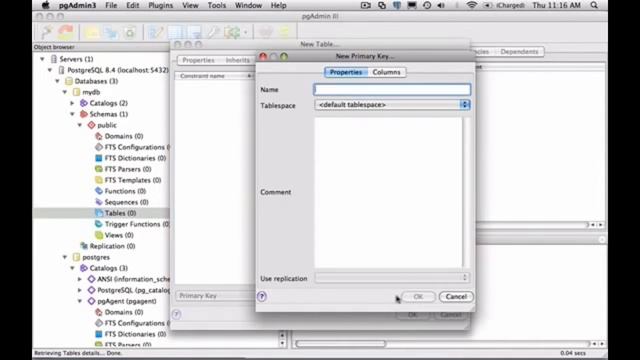Image resolution: width=640 pixels, height=360 pixels.
Task: Click the refresh toolbar icon
Action: (x=66, y=31)
